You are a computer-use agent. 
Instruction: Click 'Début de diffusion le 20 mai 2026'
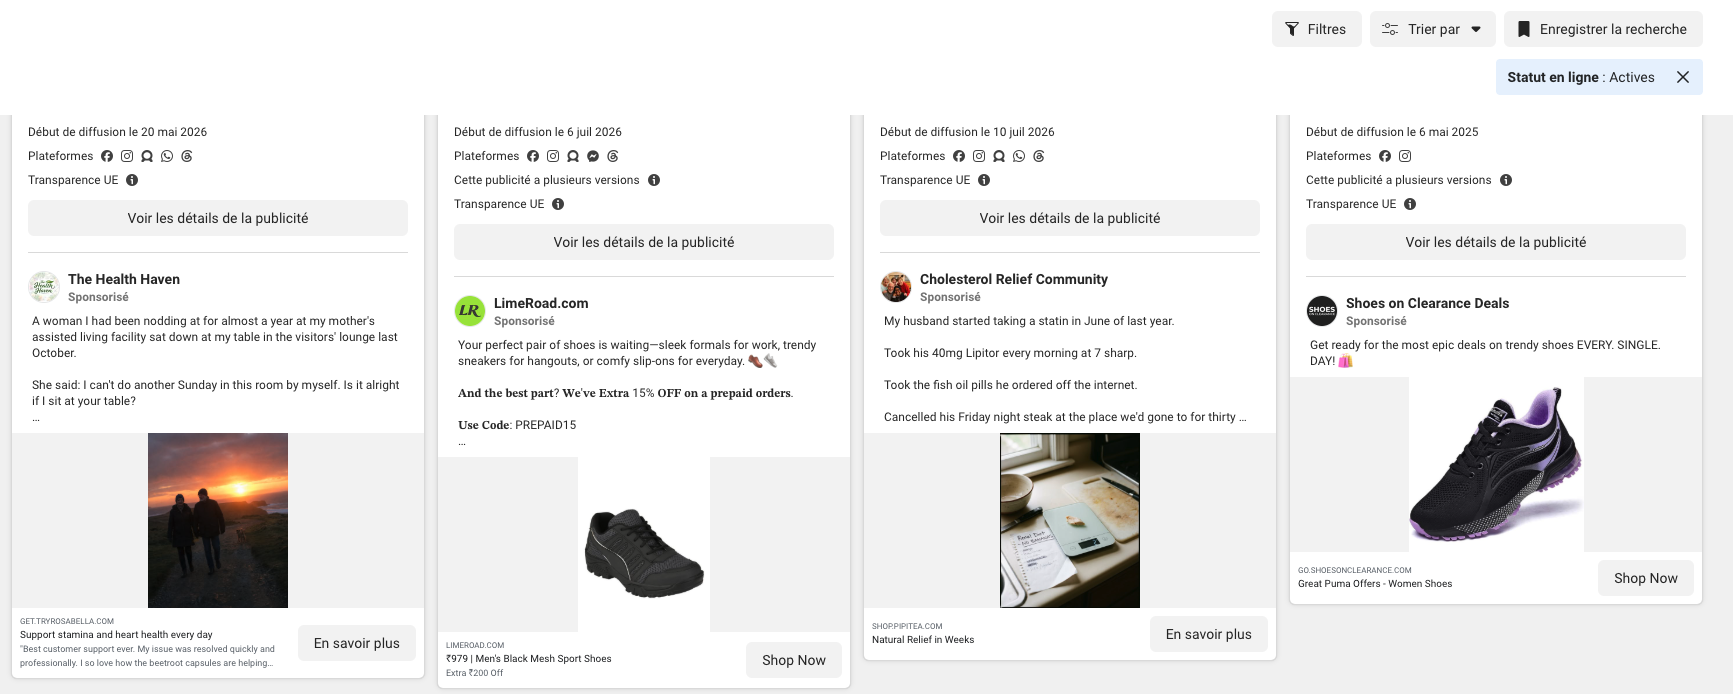117,132
